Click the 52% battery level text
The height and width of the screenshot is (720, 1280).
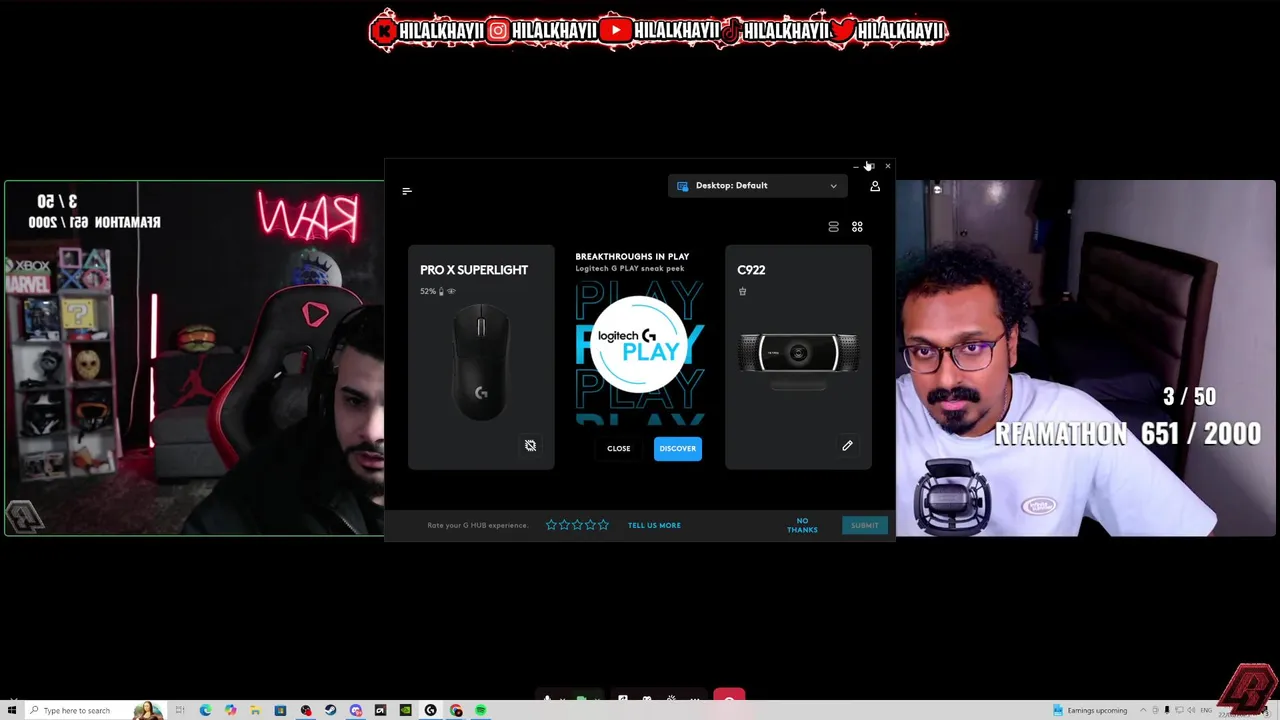[x=428, y=291]
